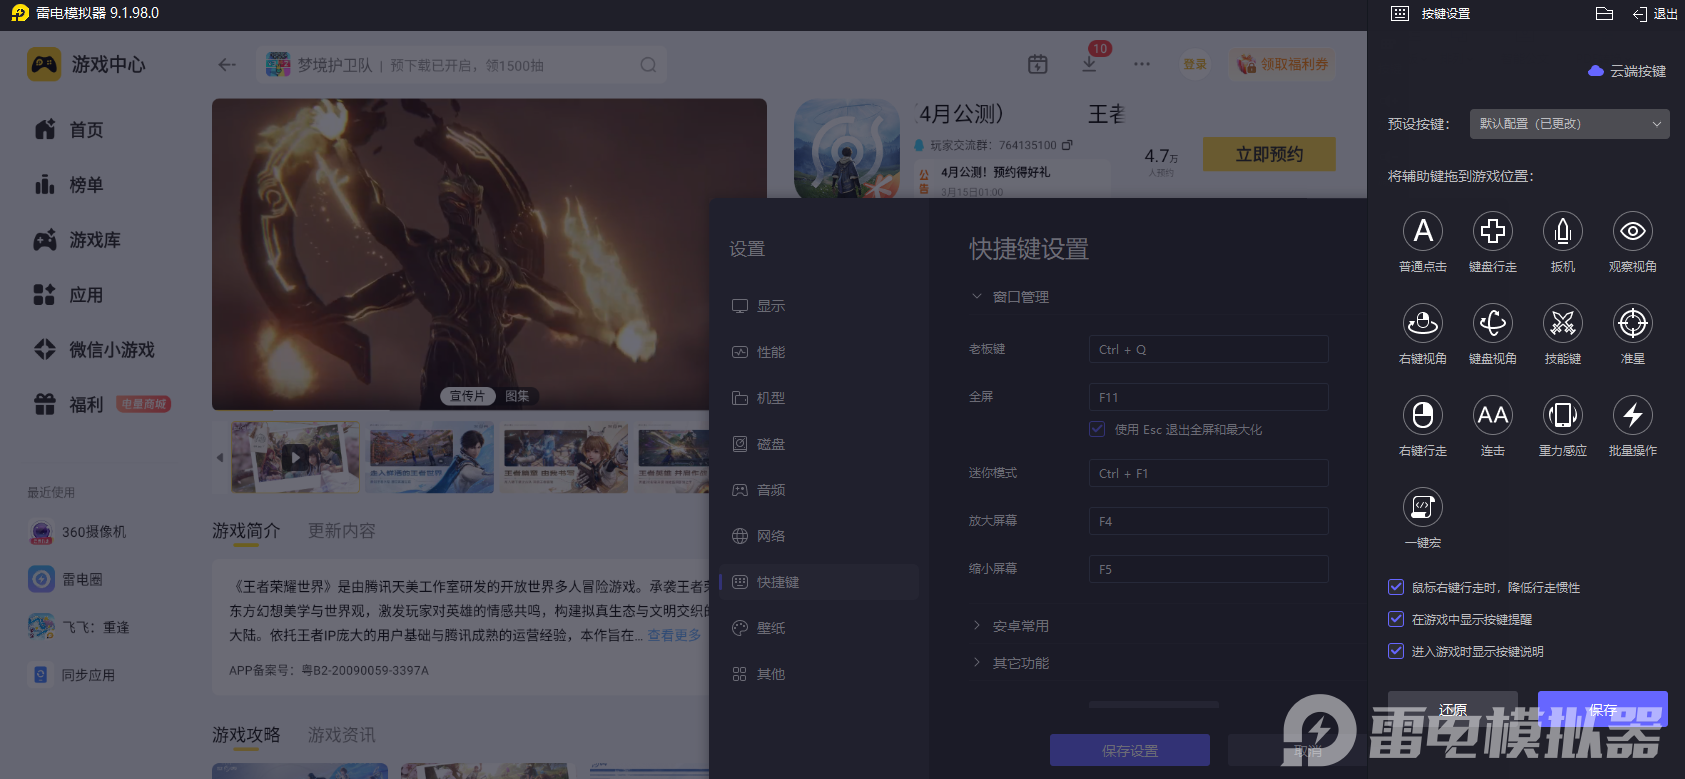The image size is (1685, 779).
Task: Open the download manager icon with badge 10
Action: click(1090, 63)
